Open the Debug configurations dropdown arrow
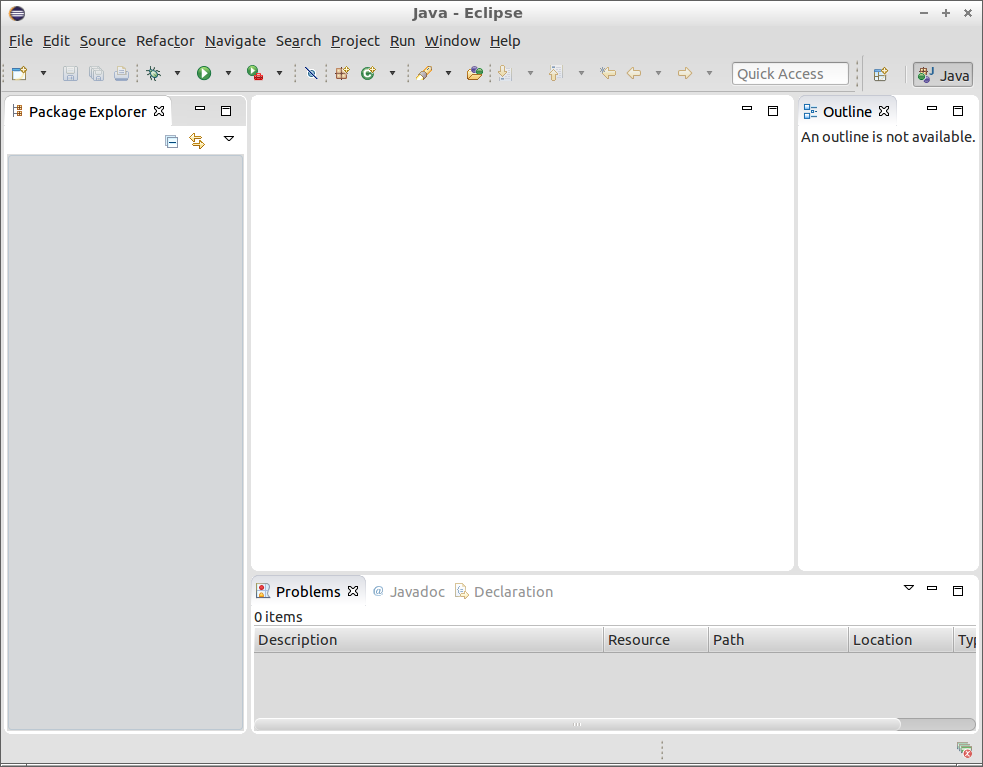The width and height of the screenshot is (983, 767). tap(177, 73)
